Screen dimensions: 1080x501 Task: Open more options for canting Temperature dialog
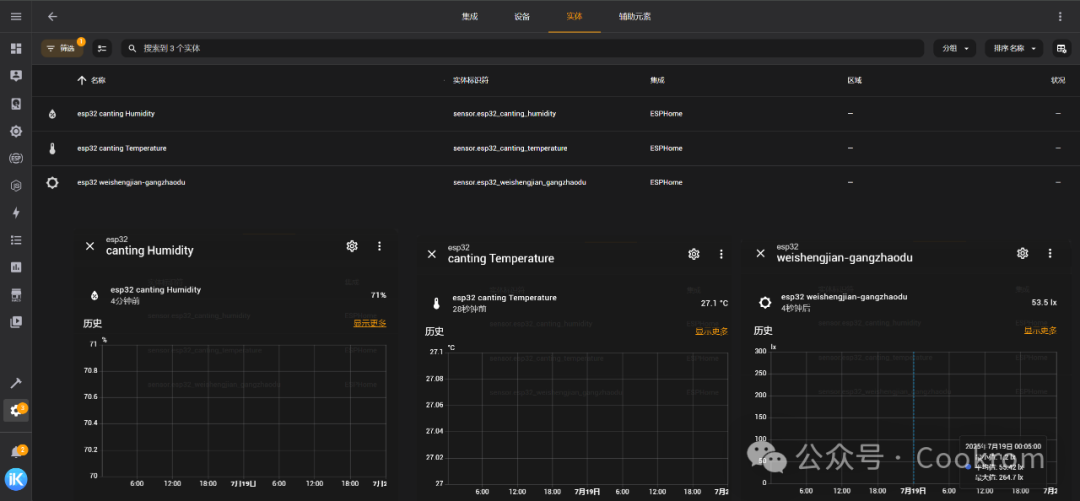[x=721, y=254]
